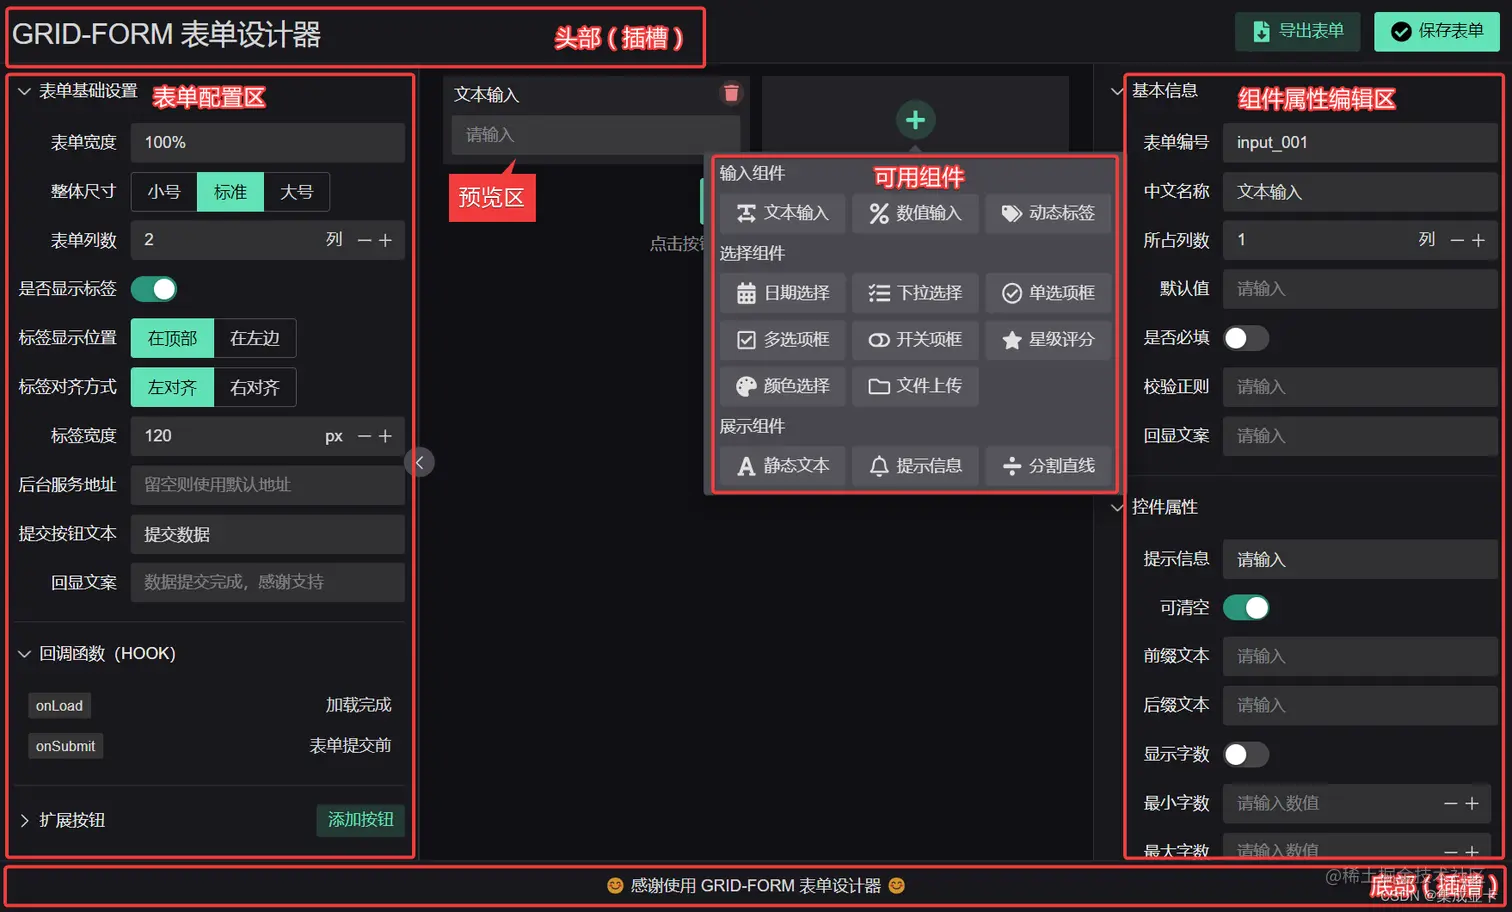Select the 日期选择 calendar component
The height and width of the screenshot is (912, 1512).
[783, 293]
